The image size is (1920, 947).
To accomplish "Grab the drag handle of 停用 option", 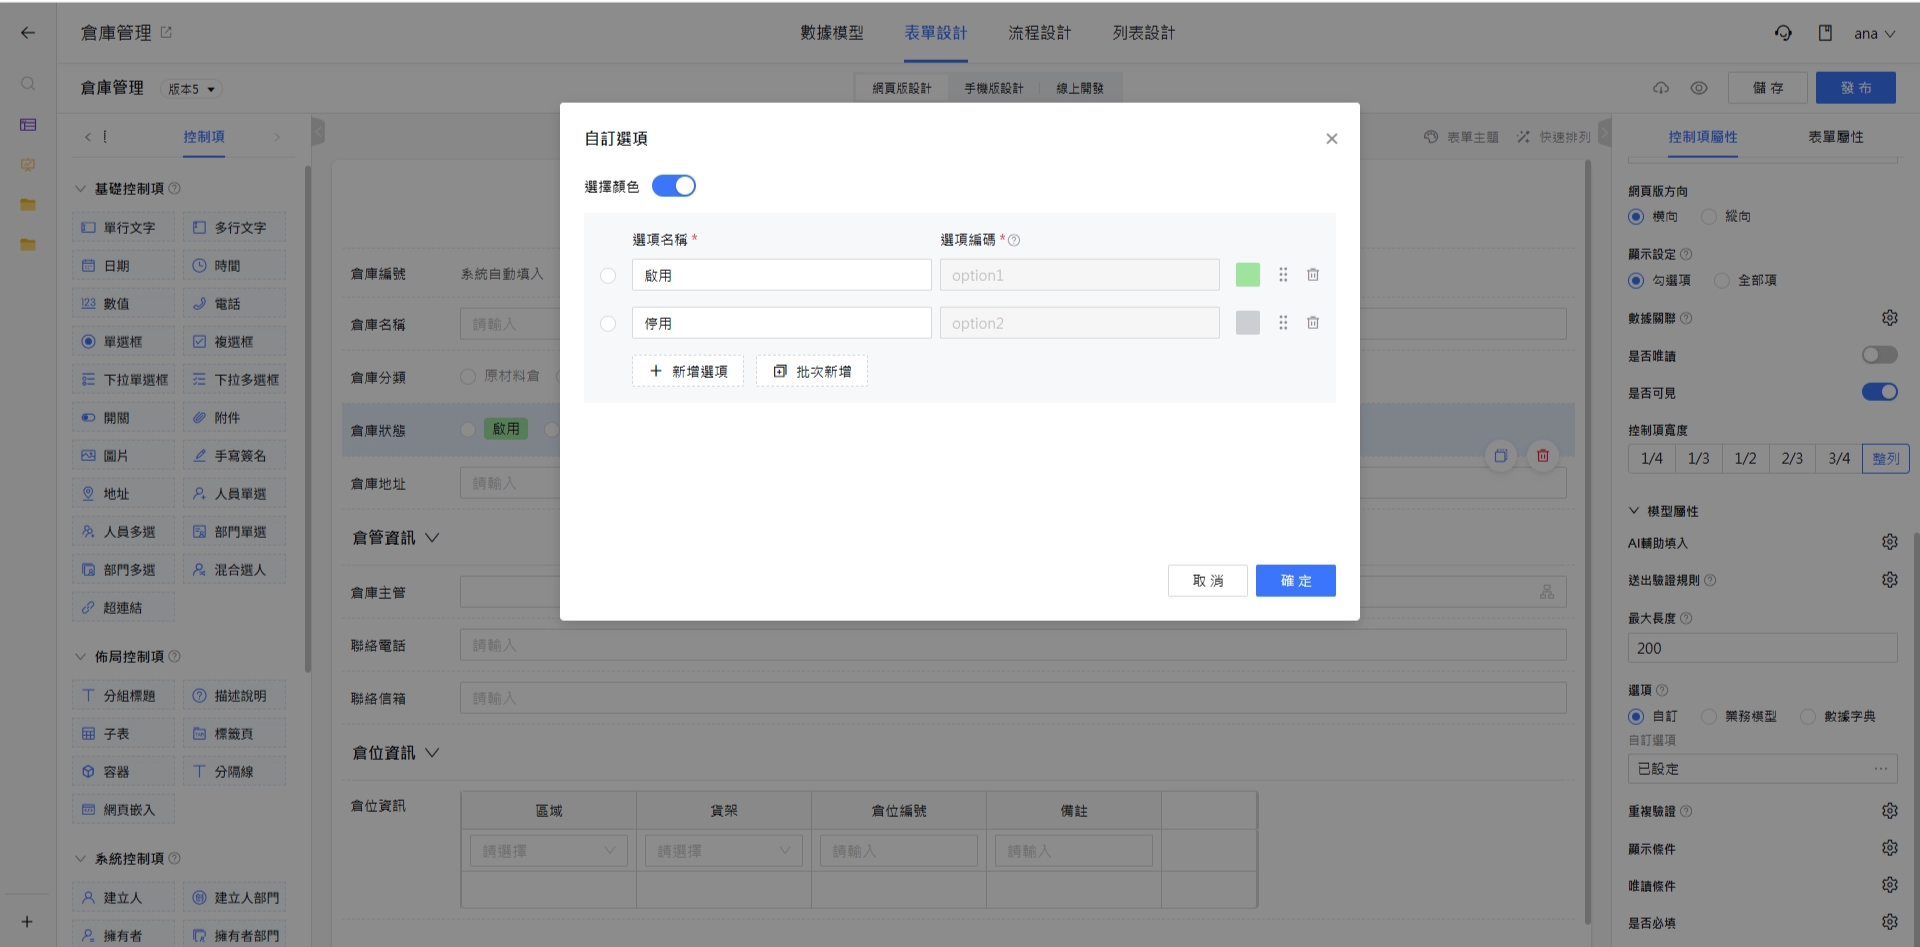I will tap(1283, 323).
